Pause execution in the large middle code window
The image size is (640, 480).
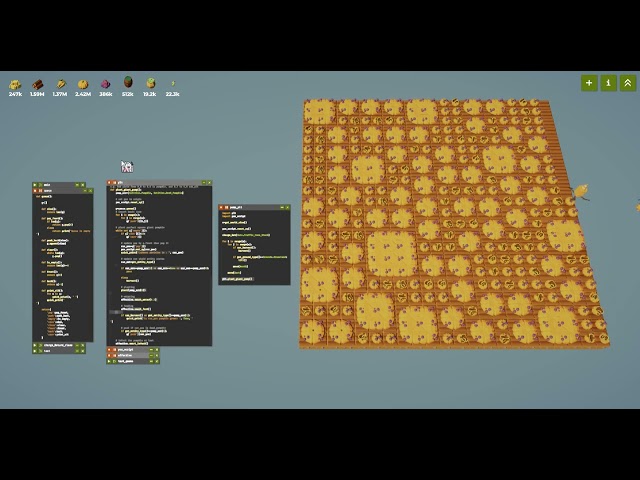[115, 182]
